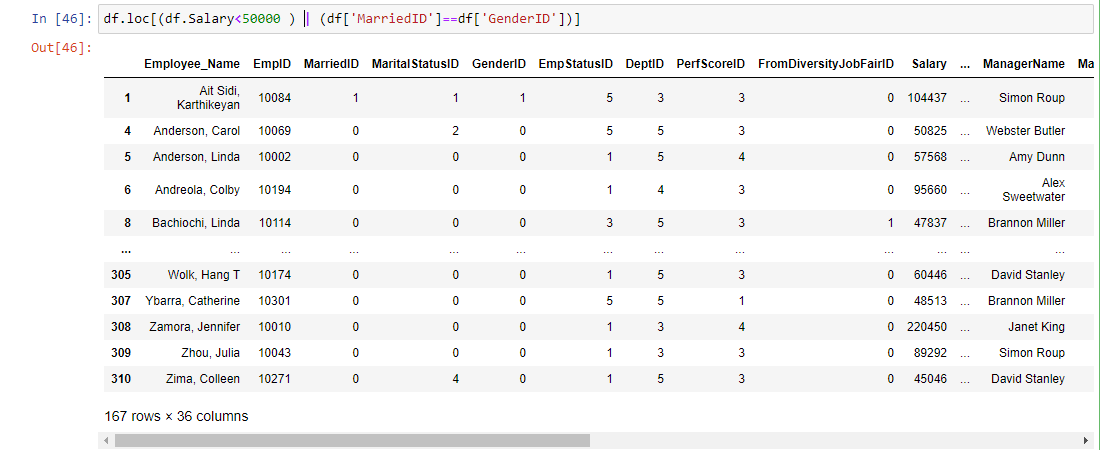This screenshot has width=1100, height=450.
Task: Click the GenderID column header
Action: coord(499,64)
